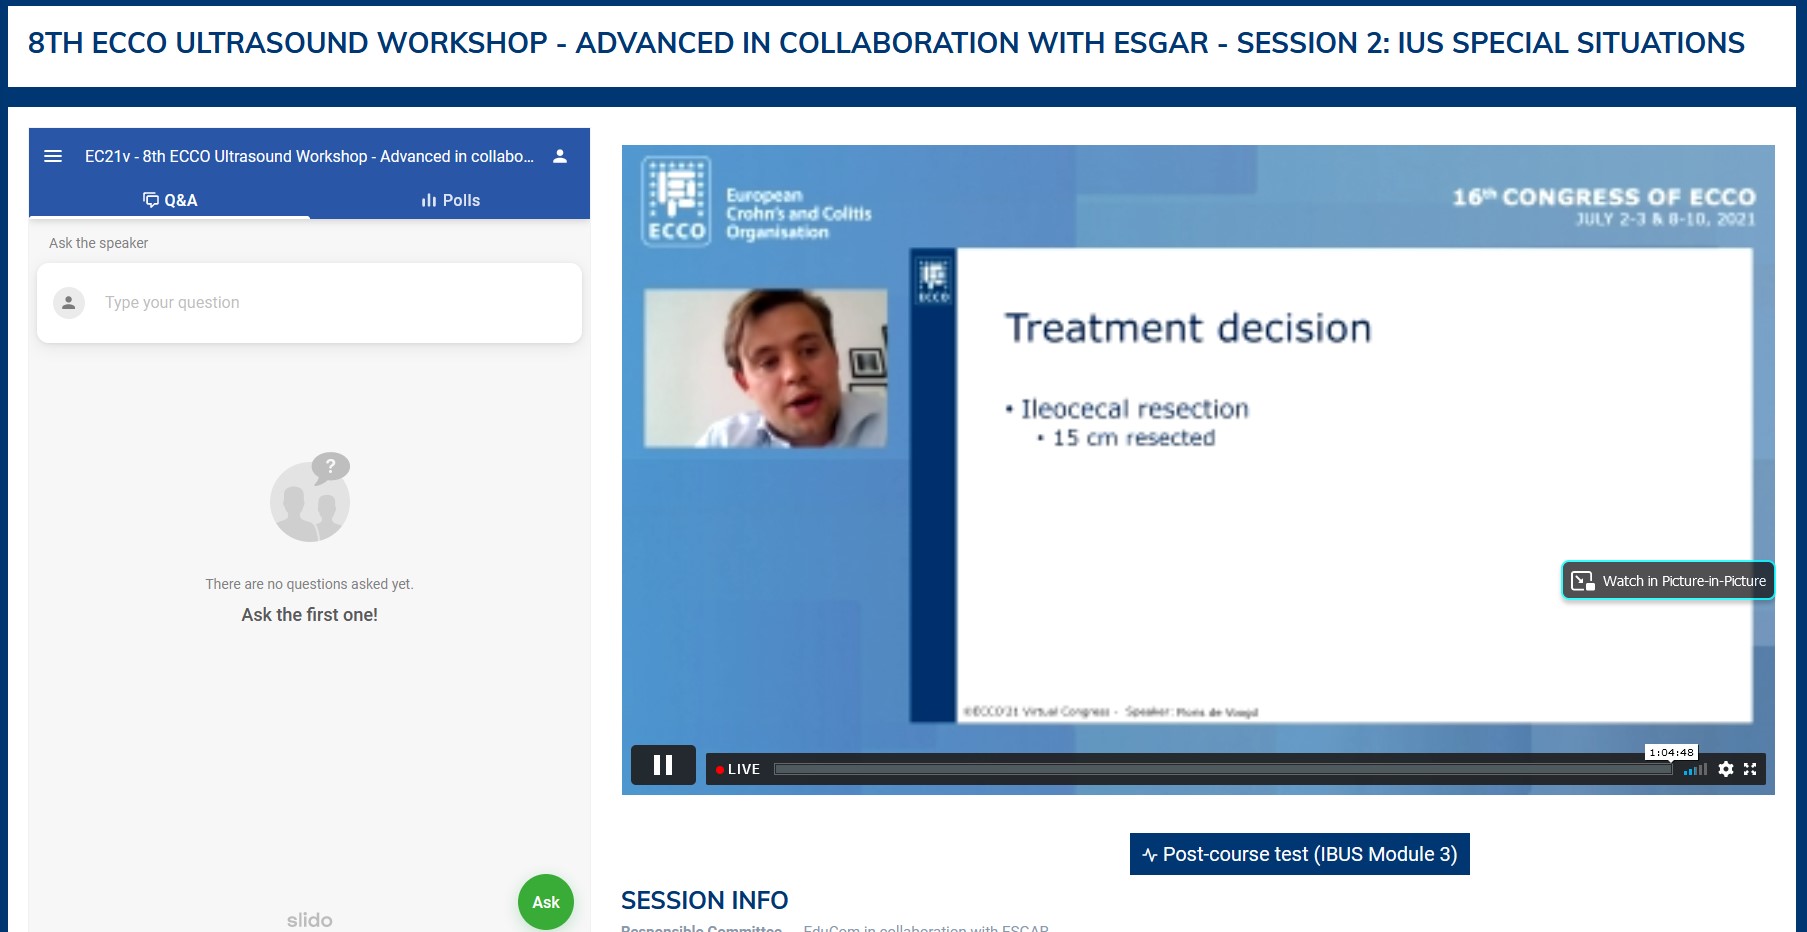Click the avatar icon beside question field
1807x932 pixels.
69,302
